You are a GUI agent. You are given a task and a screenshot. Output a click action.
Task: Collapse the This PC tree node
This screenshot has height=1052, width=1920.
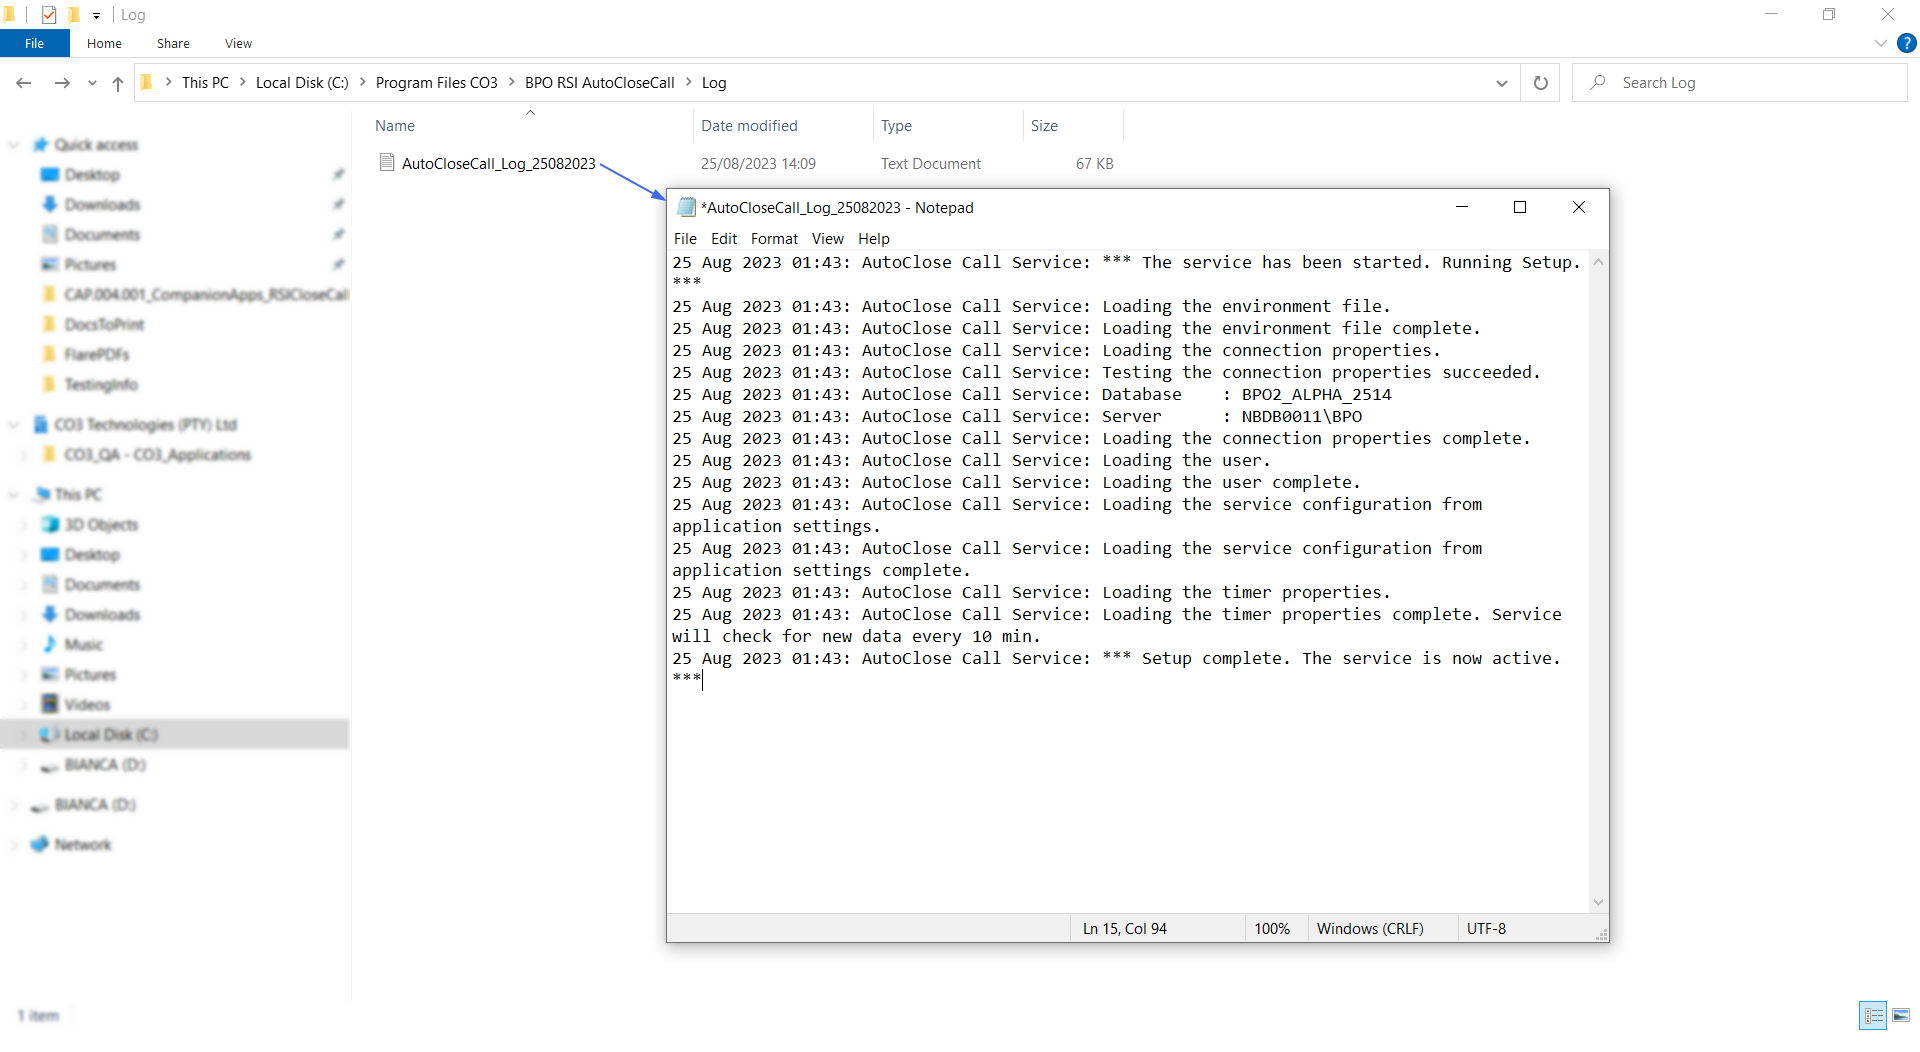pyautogui.click(x=14, y=495)
